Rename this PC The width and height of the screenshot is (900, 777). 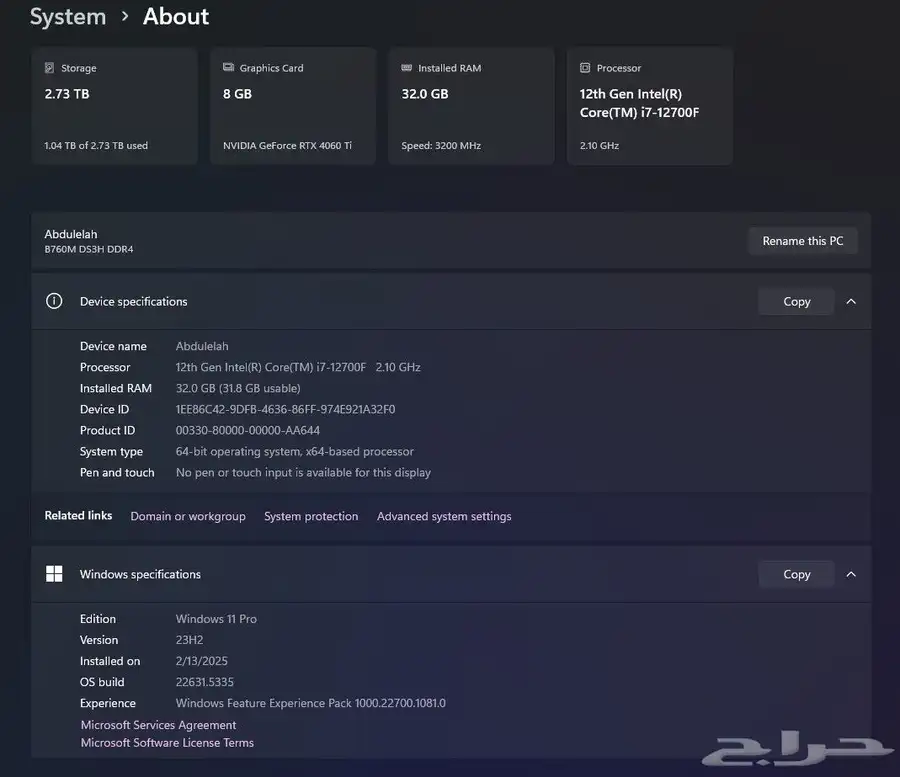803,241
